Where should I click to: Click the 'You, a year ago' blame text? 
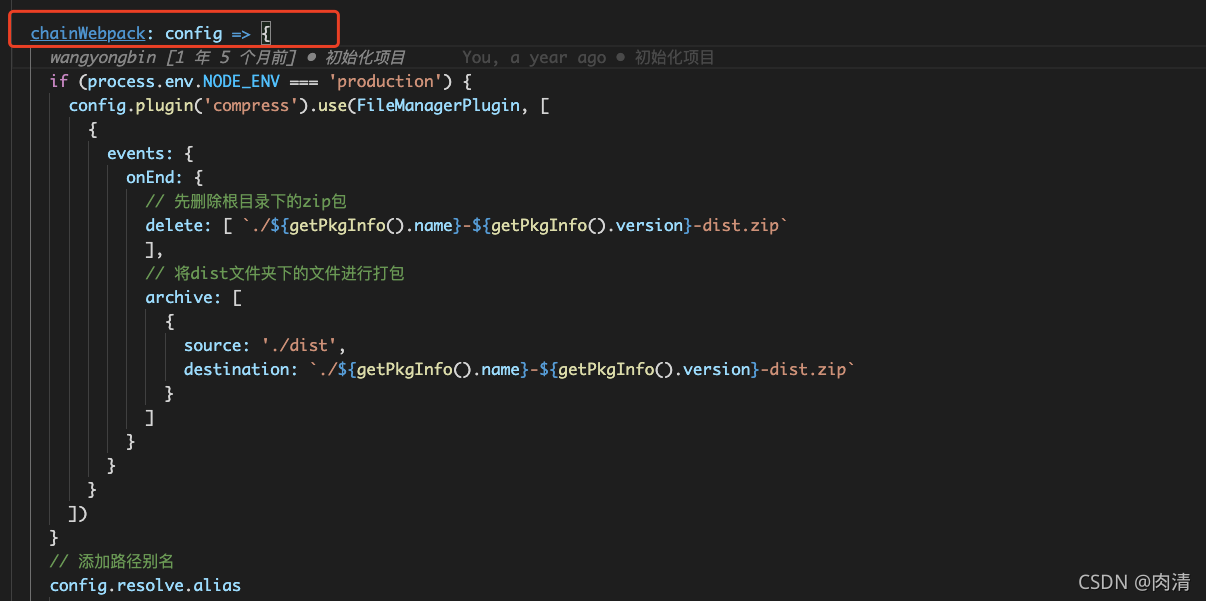tap(530, 57)
